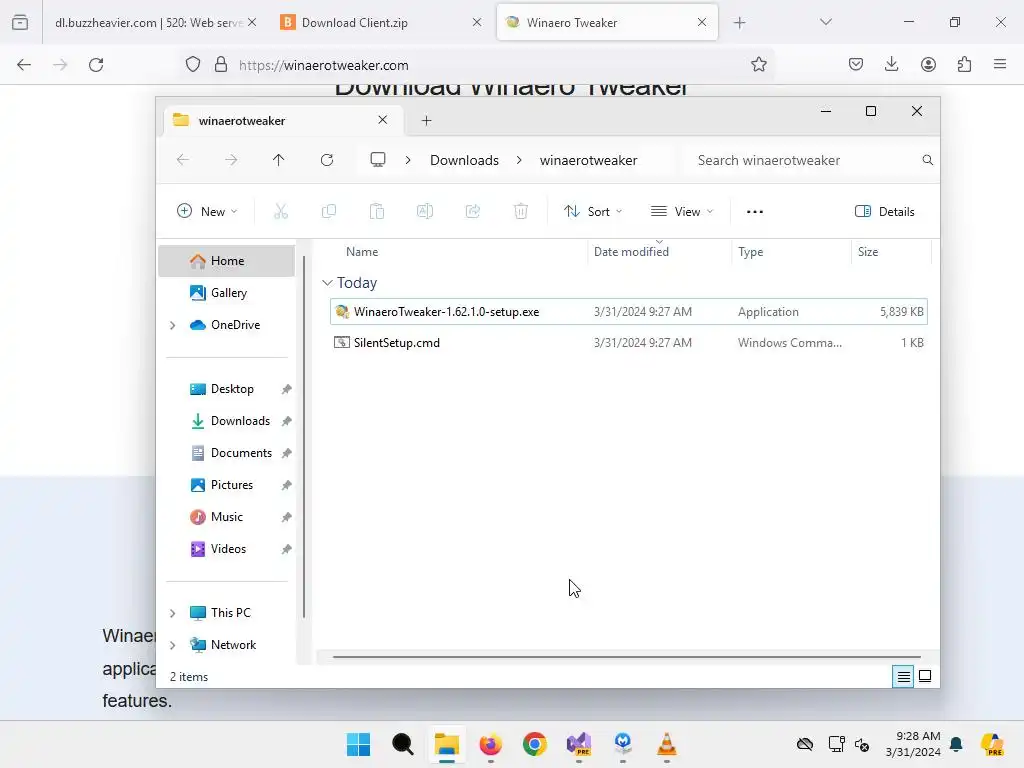This screenshot has width=1024, height=768.
Task: Click the PC monitor icon in address bar
Action: tap(377, 160)
